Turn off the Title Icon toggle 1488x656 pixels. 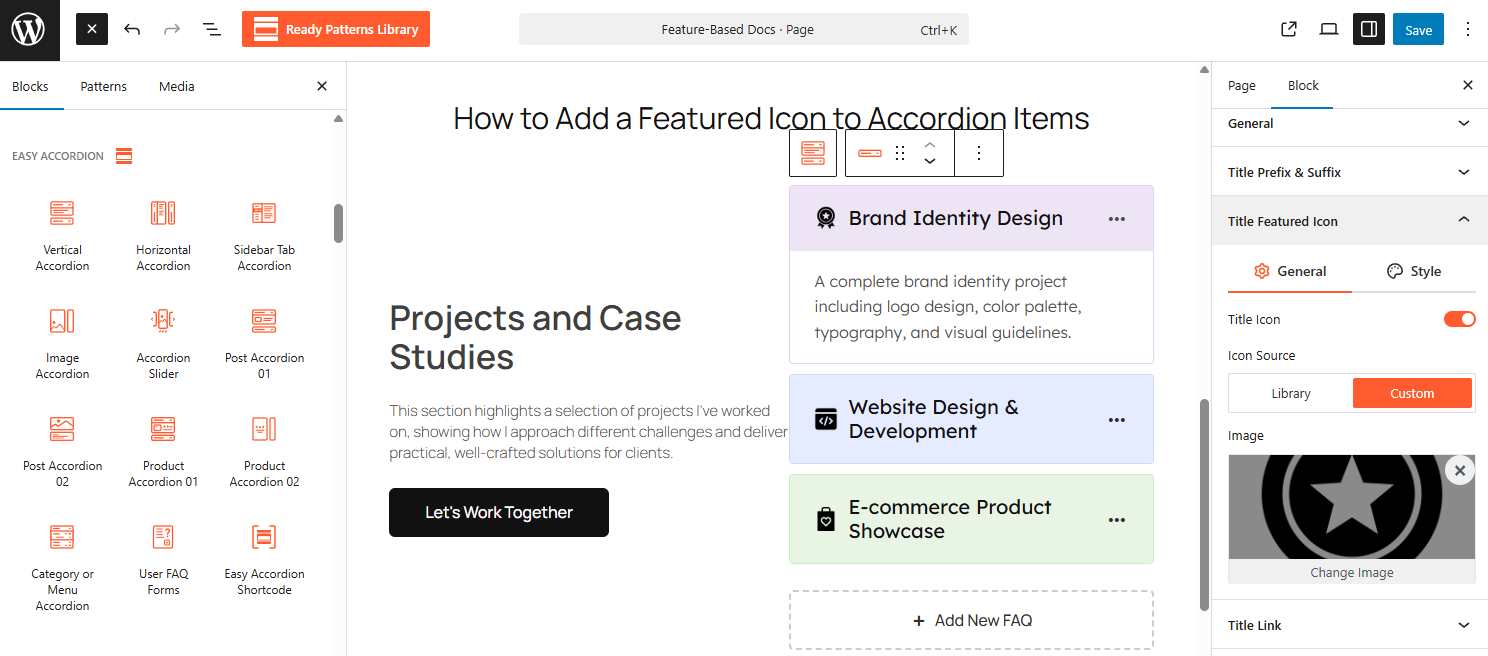pos(1460,319)
